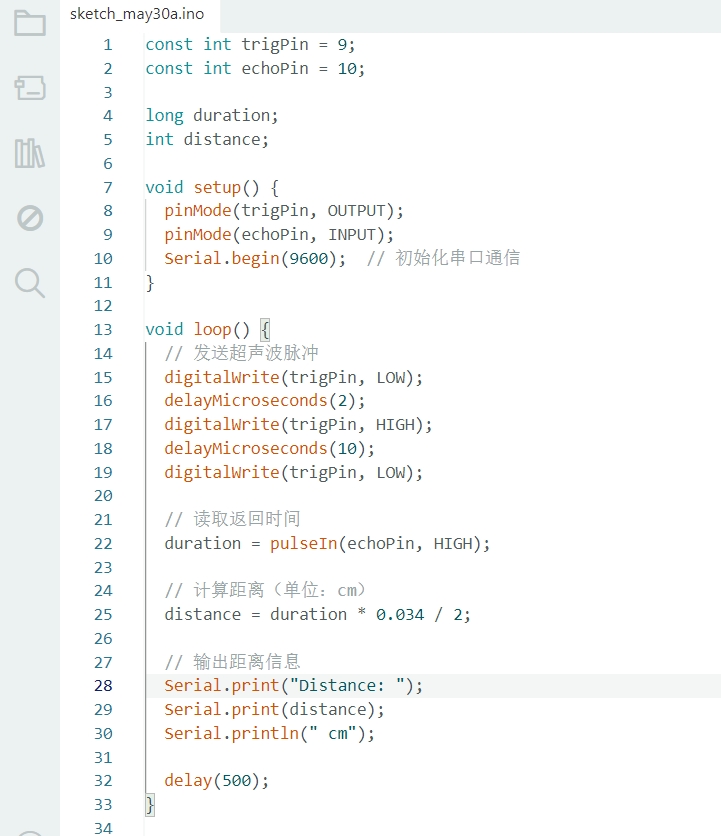Click 'long duration;' on line 4

pos(212,116)
